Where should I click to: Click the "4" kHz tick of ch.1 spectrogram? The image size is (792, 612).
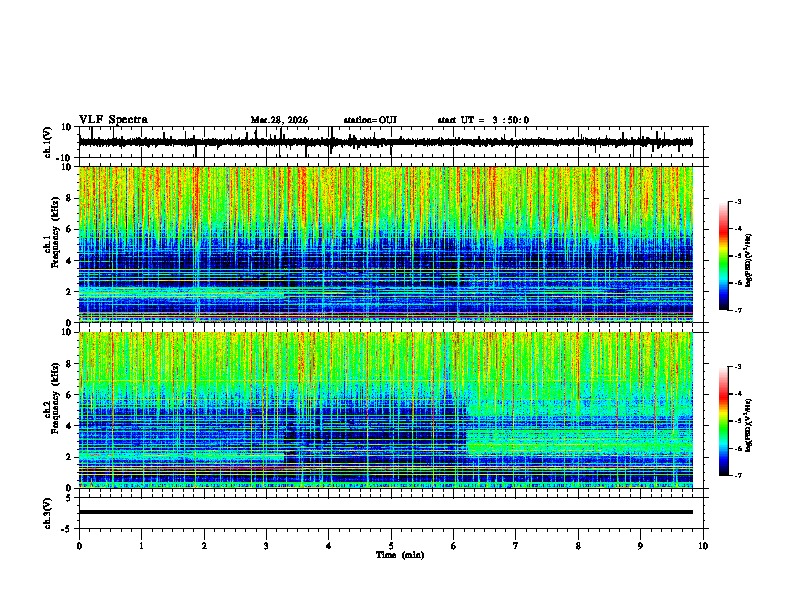point(69,261)
